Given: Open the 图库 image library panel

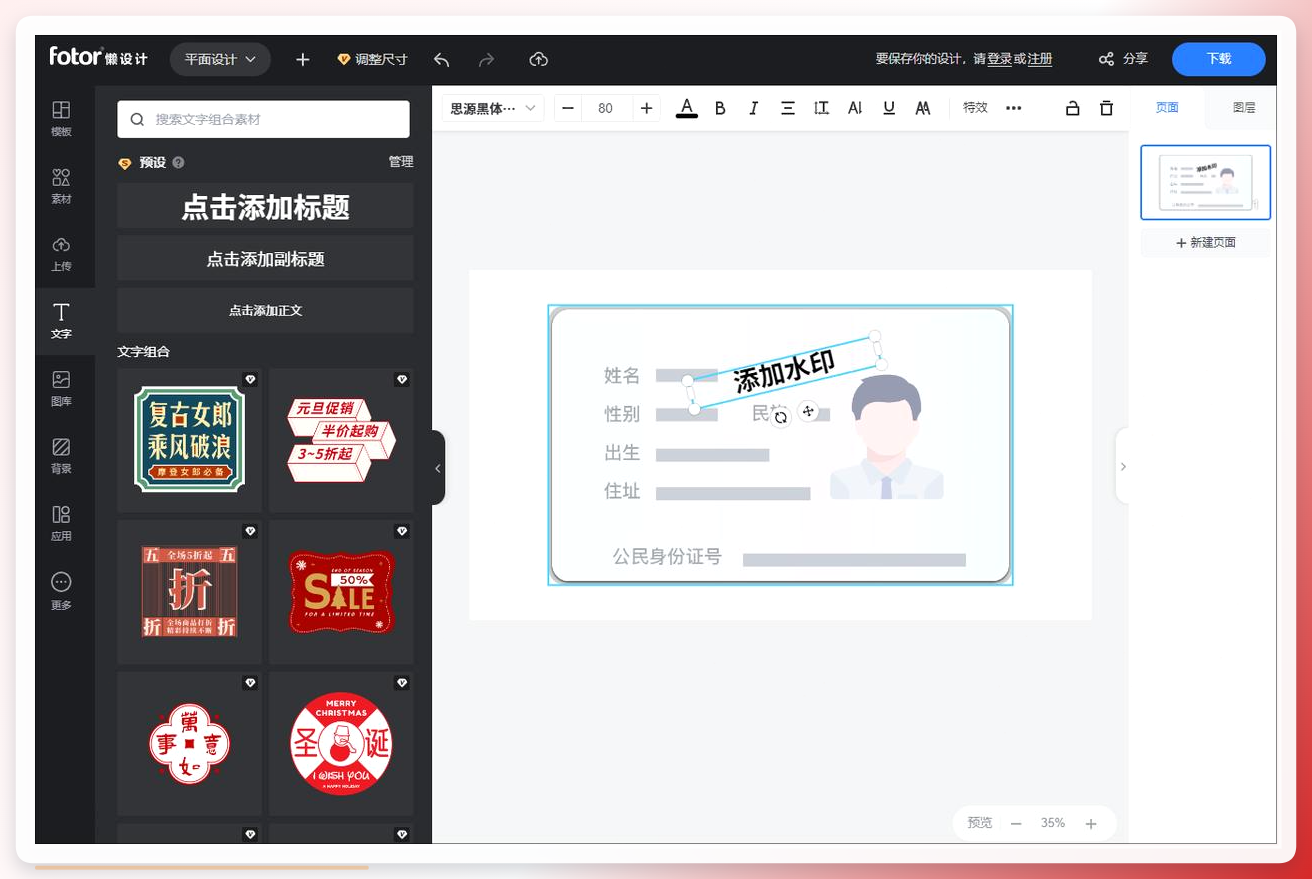Looking at the screenshot, I should point(61,388).
